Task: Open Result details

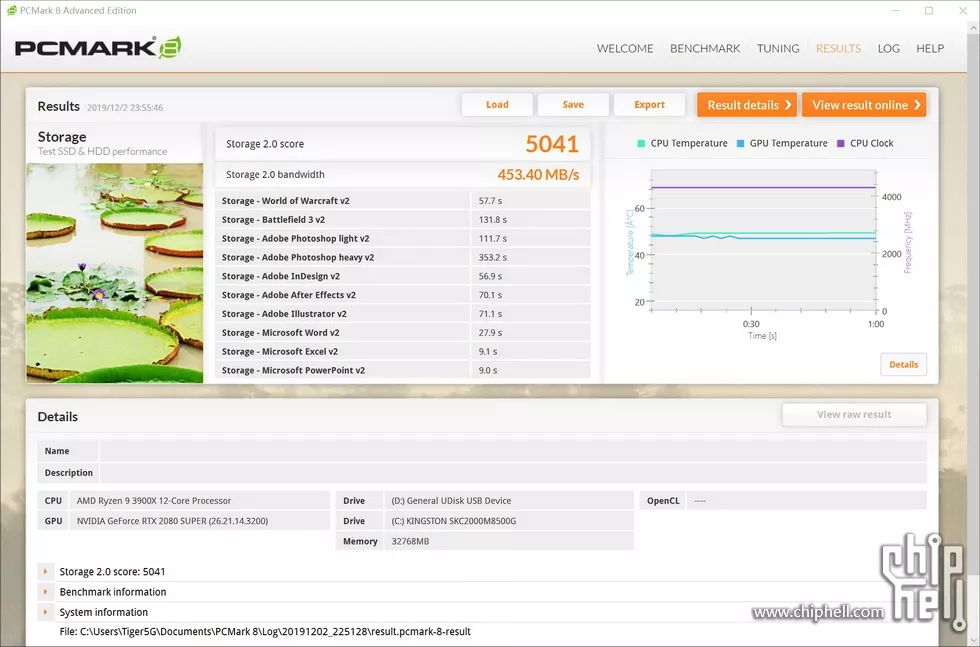Action: [747, 105]
